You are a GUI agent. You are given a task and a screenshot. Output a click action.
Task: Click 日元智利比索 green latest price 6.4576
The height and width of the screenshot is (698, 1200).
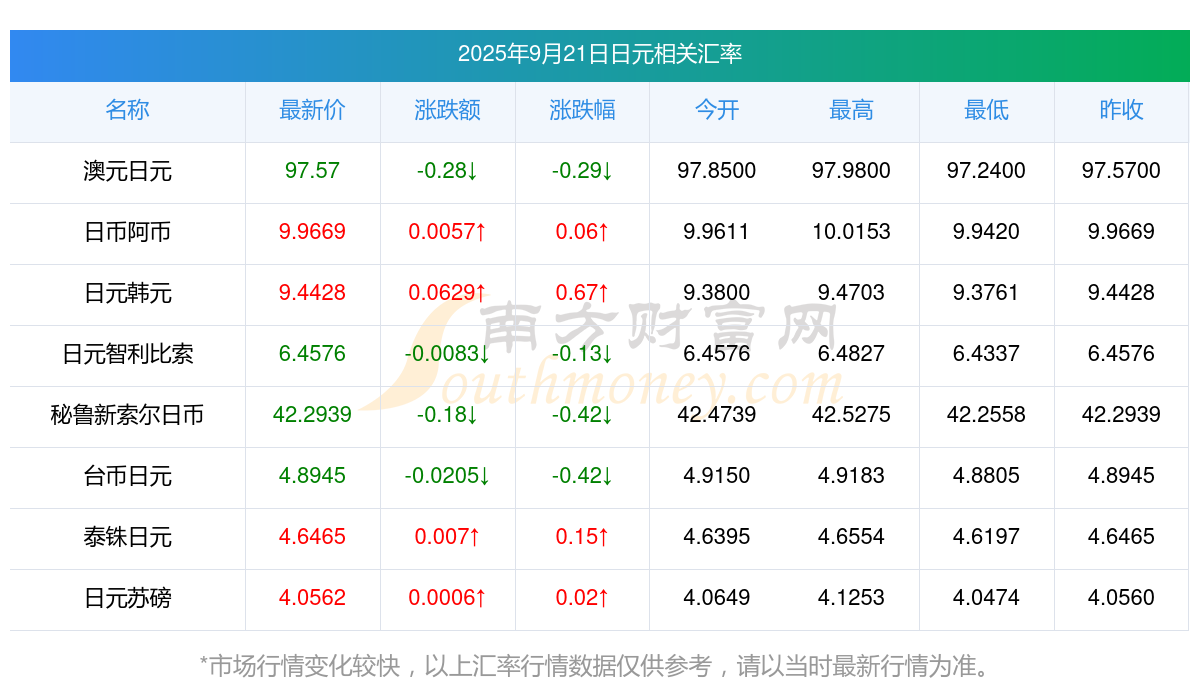(313, 354)
